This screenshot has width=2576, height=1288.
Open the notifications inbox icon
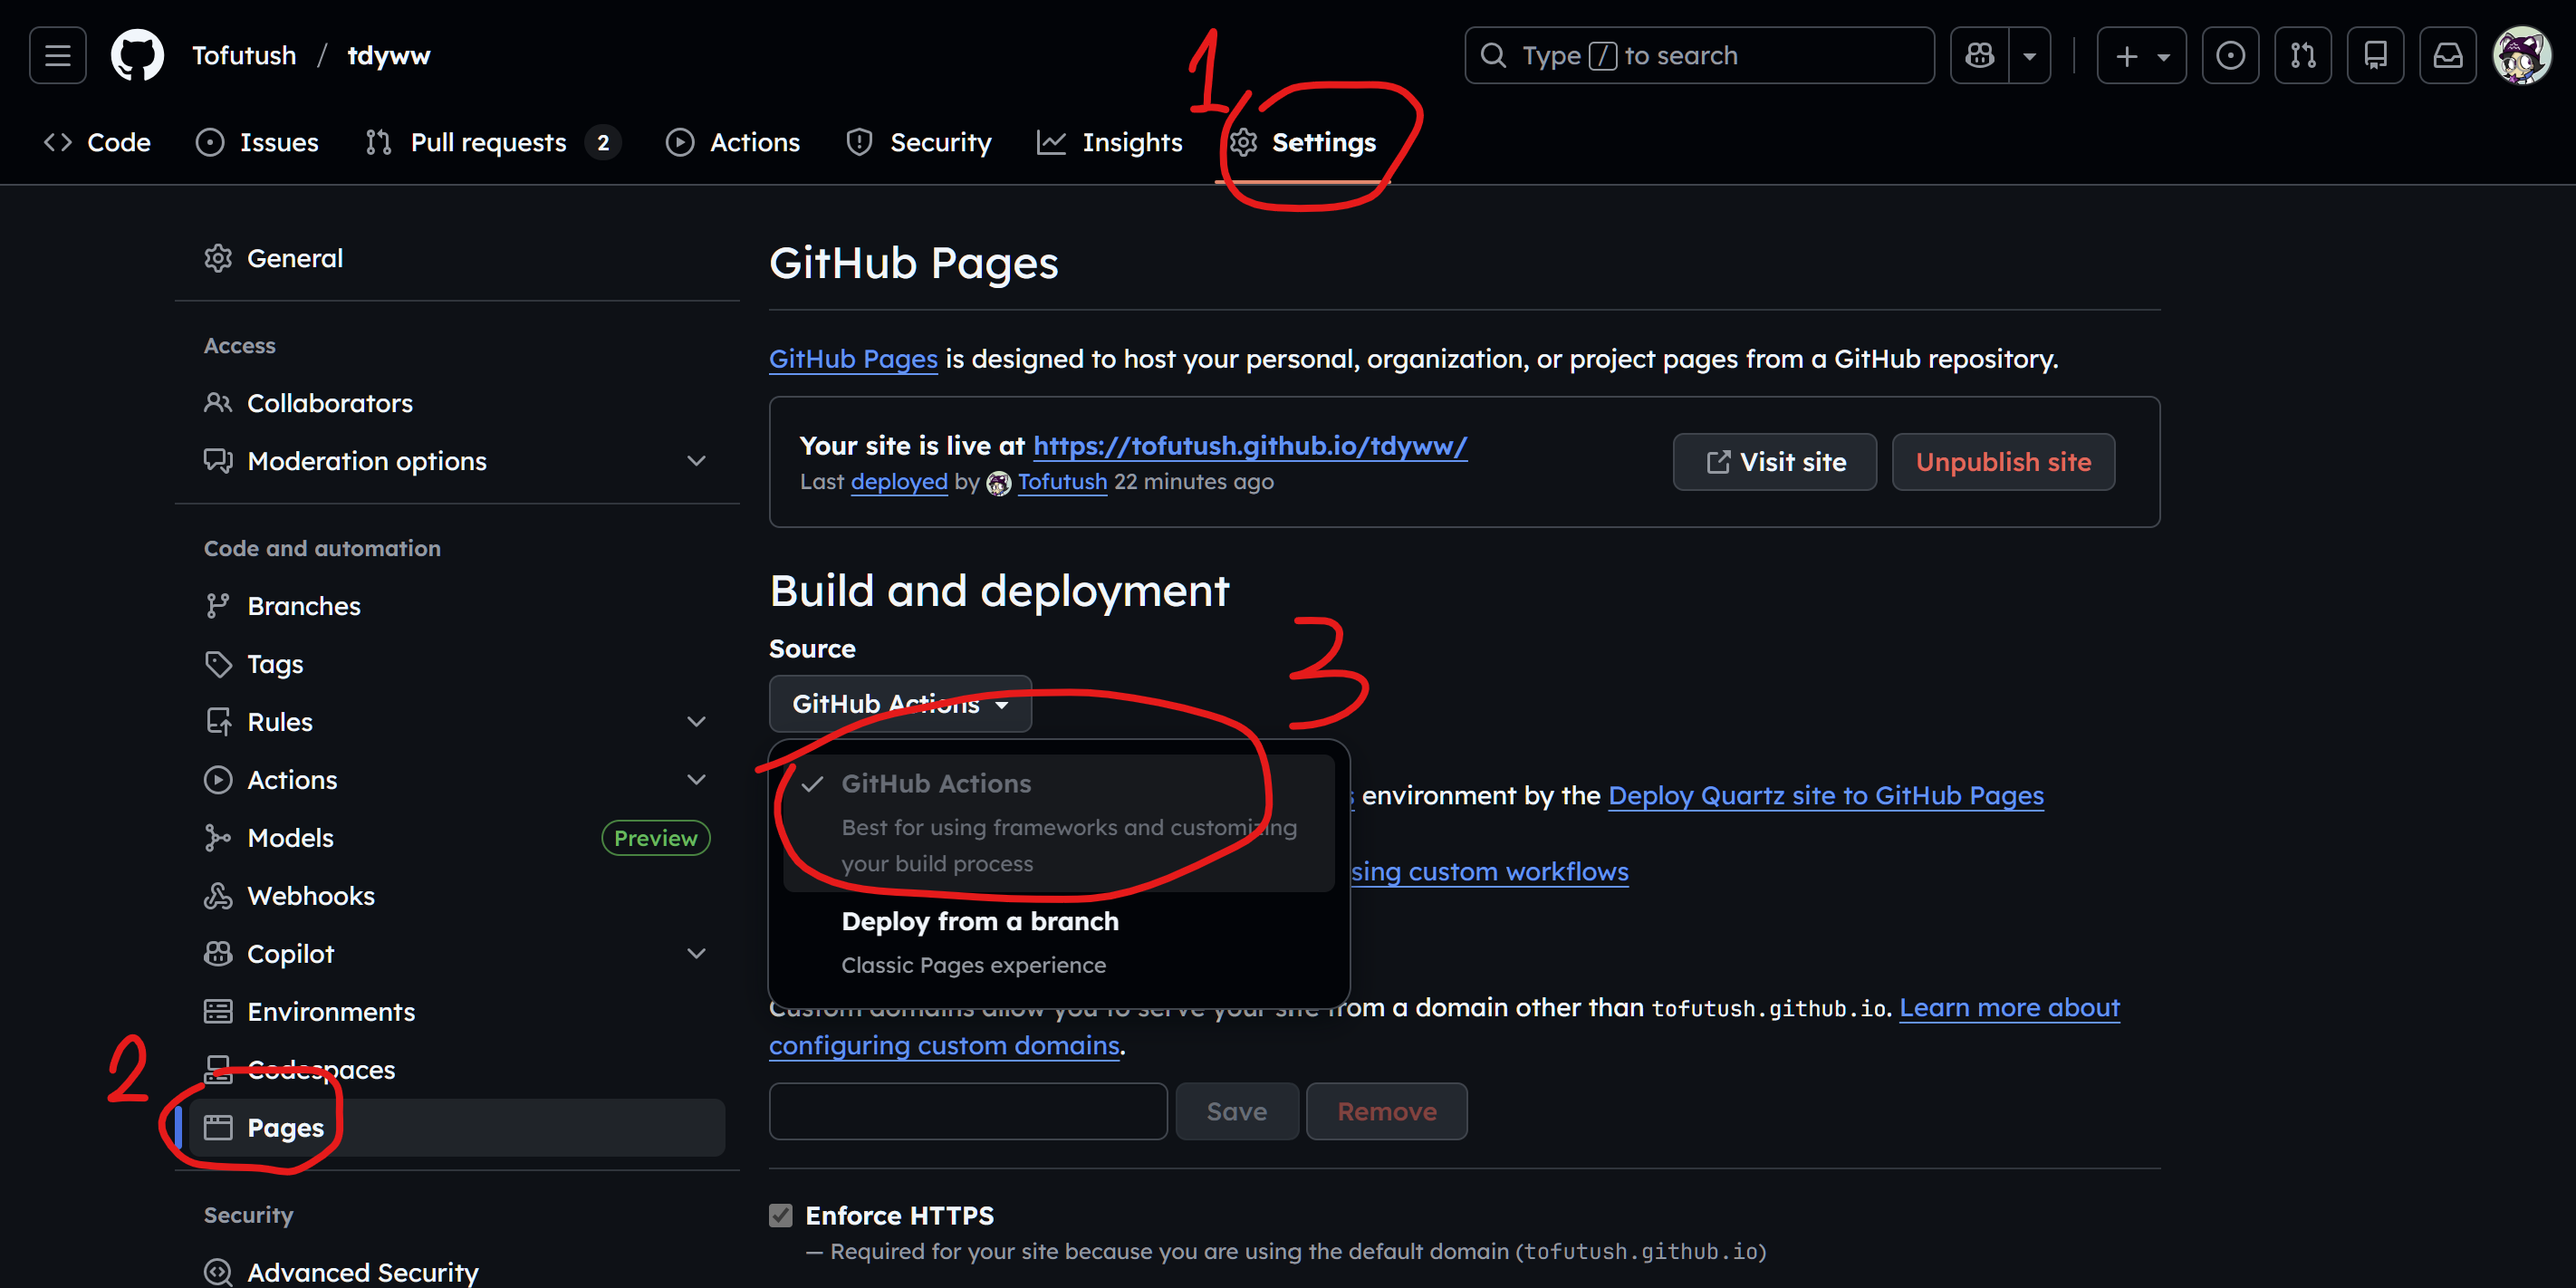(2448, 55)
